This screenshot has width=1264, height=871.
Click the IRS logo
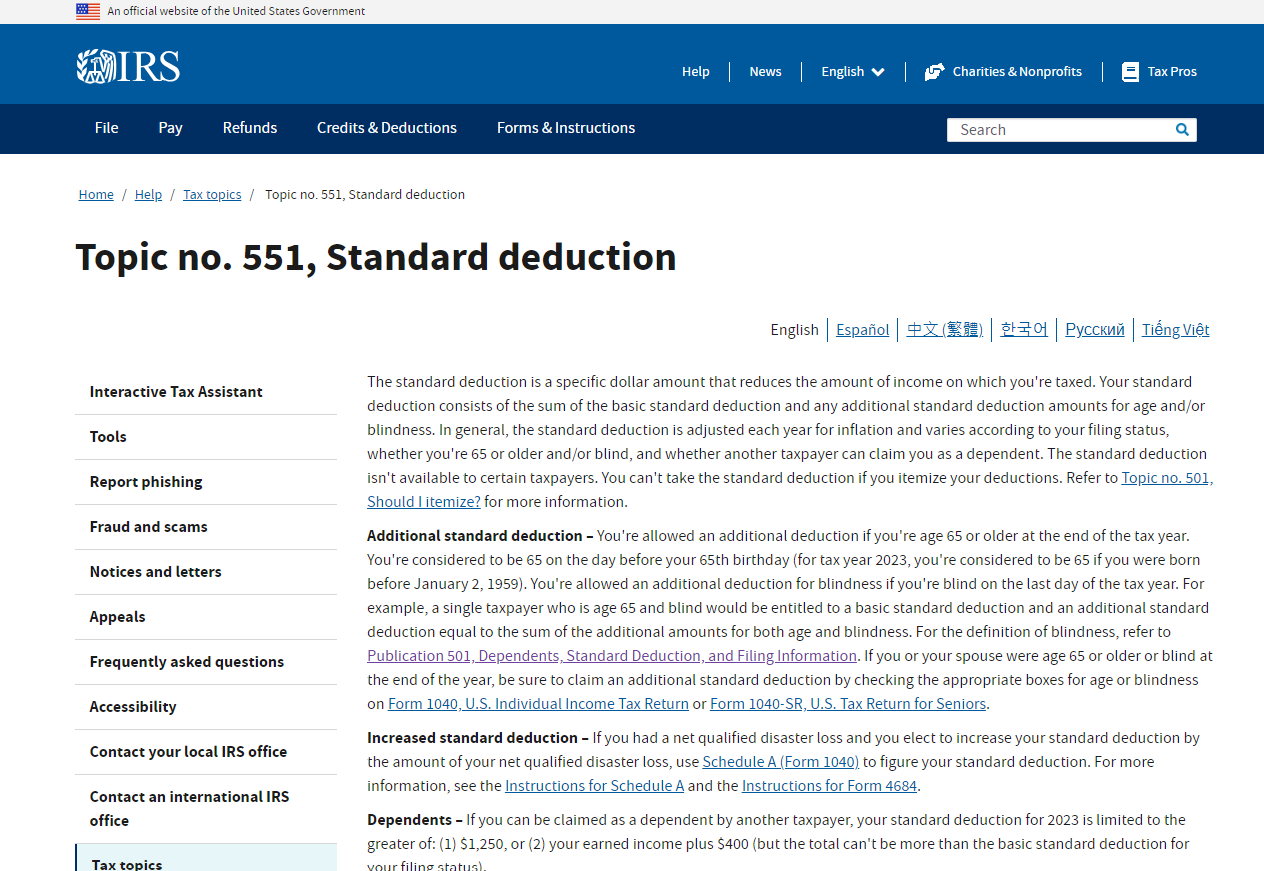click(128, 67)
